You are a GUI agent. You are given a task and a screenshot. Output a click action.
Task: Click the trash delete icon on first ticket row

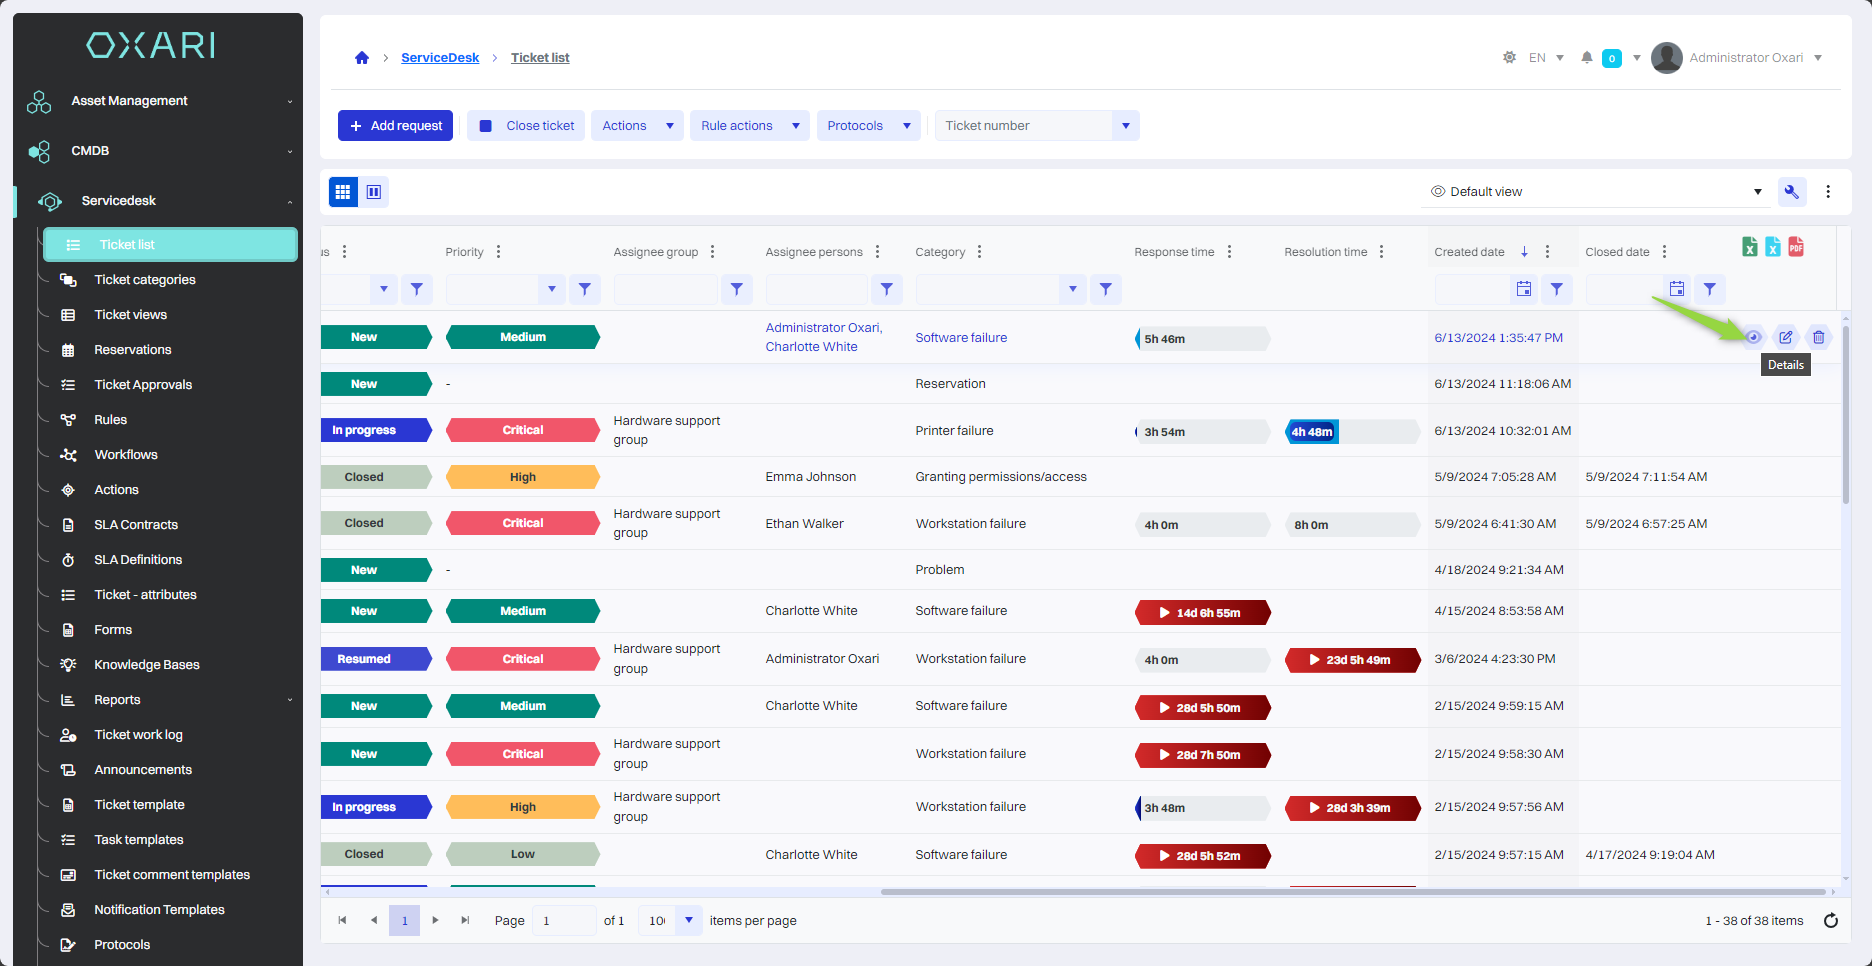pyautogui.click(x=1819, y=337)
